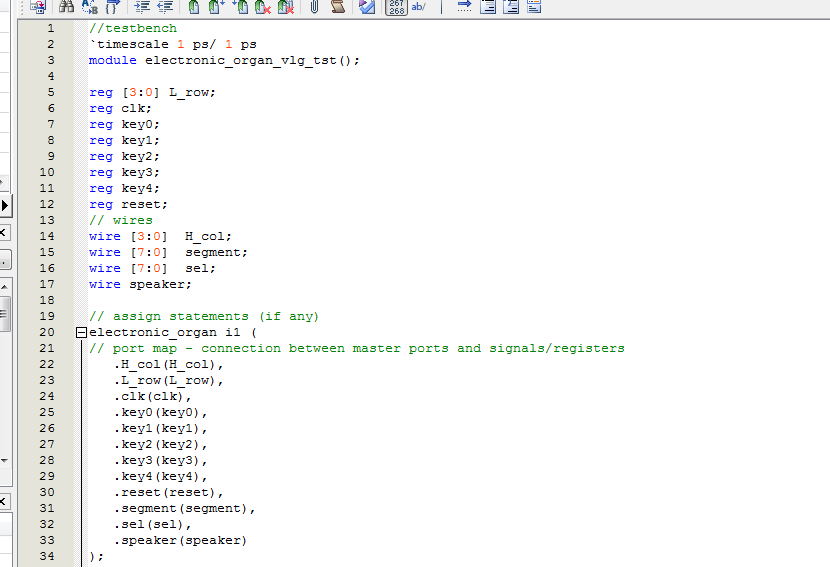The image size is (830, 567).
Task: Jump to the next bookmark
Action: pos(217,7)
